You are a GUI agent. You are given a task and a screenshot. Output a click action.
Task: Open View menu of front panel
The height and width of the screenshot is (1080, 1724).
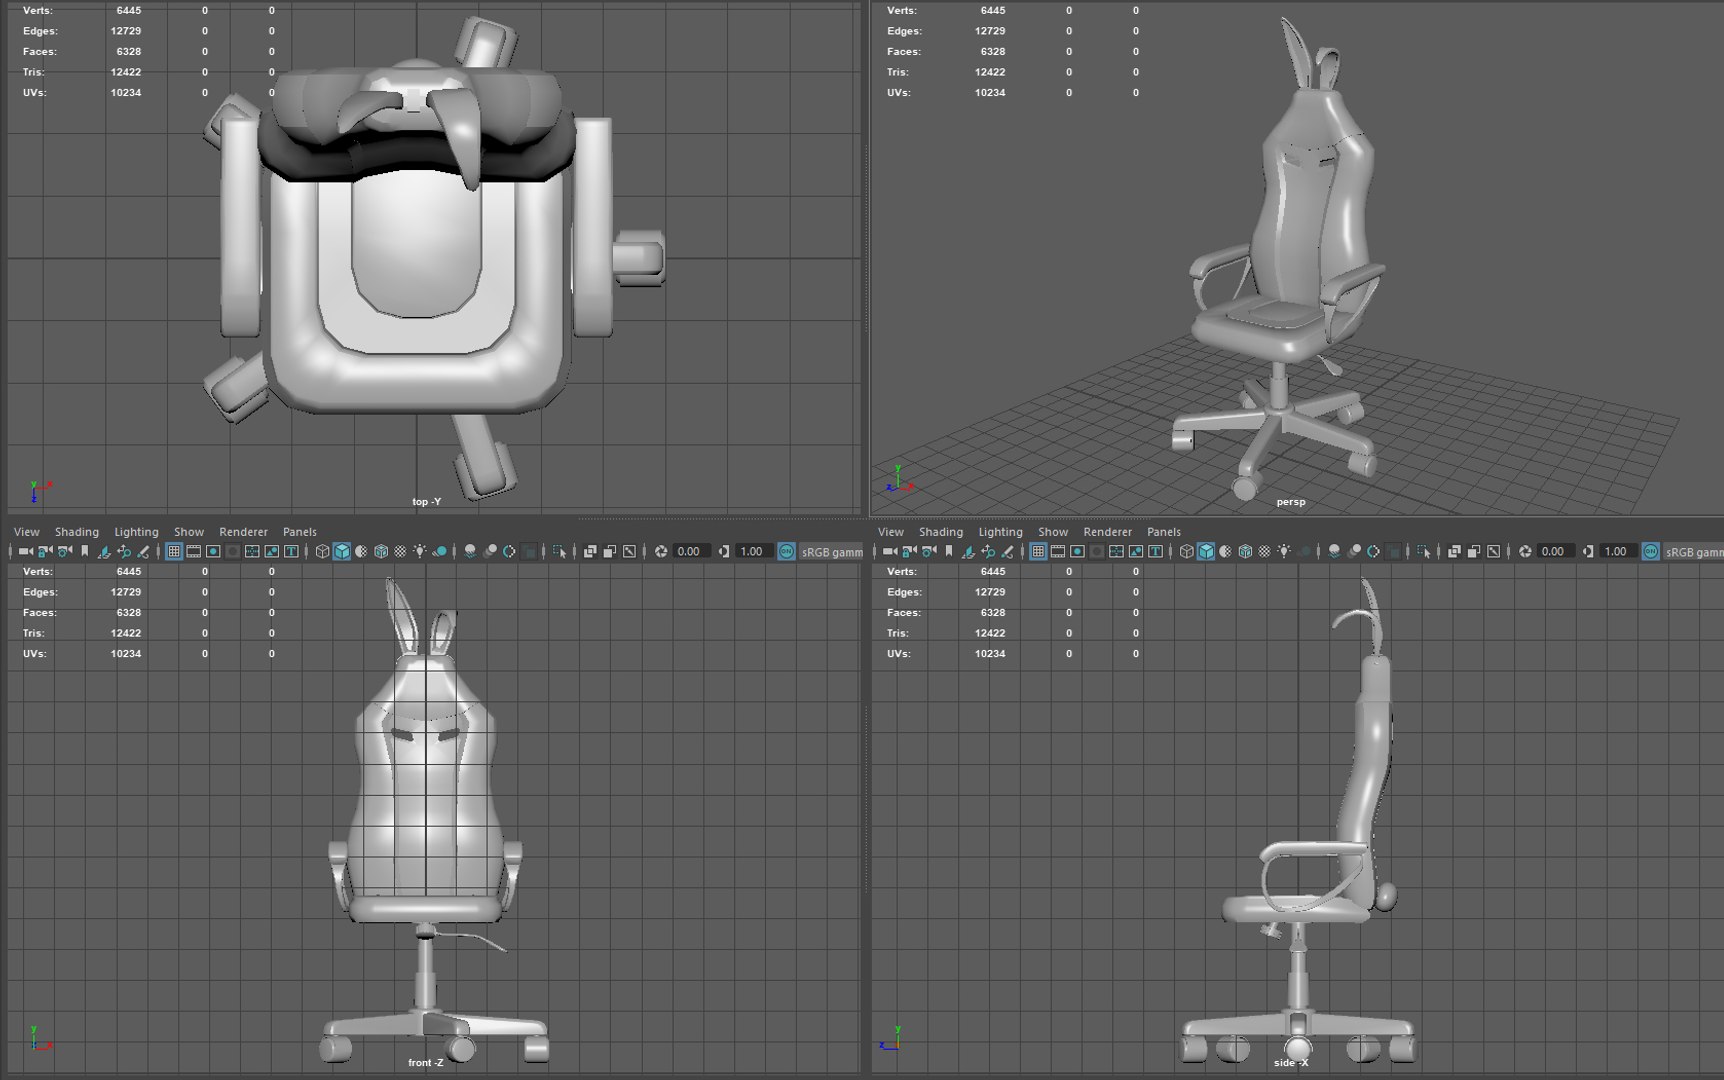coord(27,532)
